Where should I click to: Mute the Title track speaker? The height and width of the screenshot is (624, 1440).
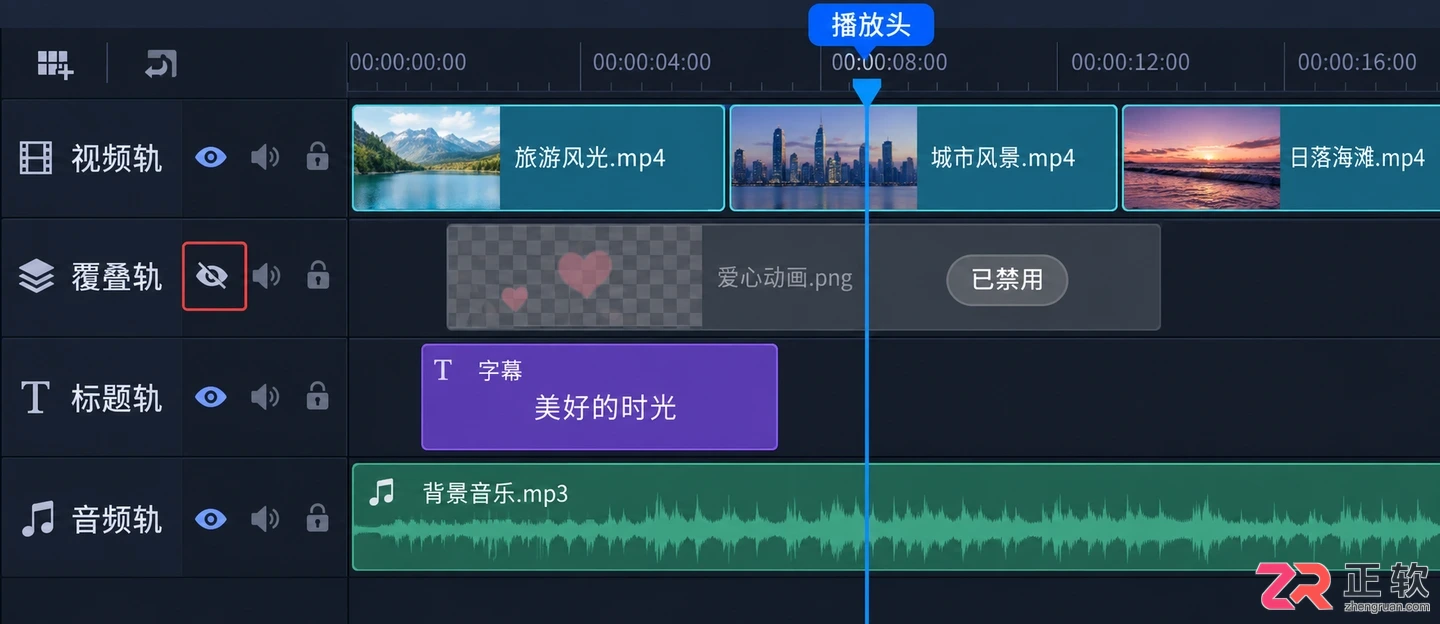point(265,397)
